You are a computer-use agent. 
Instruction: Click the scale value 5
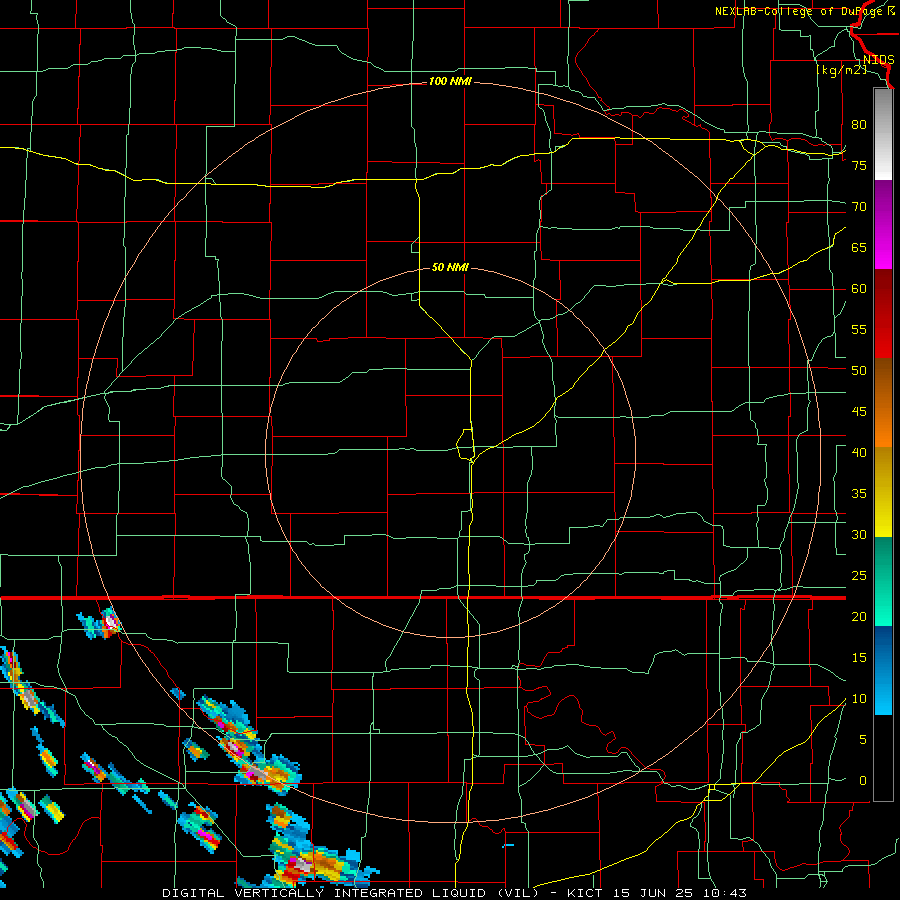[x=863, y=740]
